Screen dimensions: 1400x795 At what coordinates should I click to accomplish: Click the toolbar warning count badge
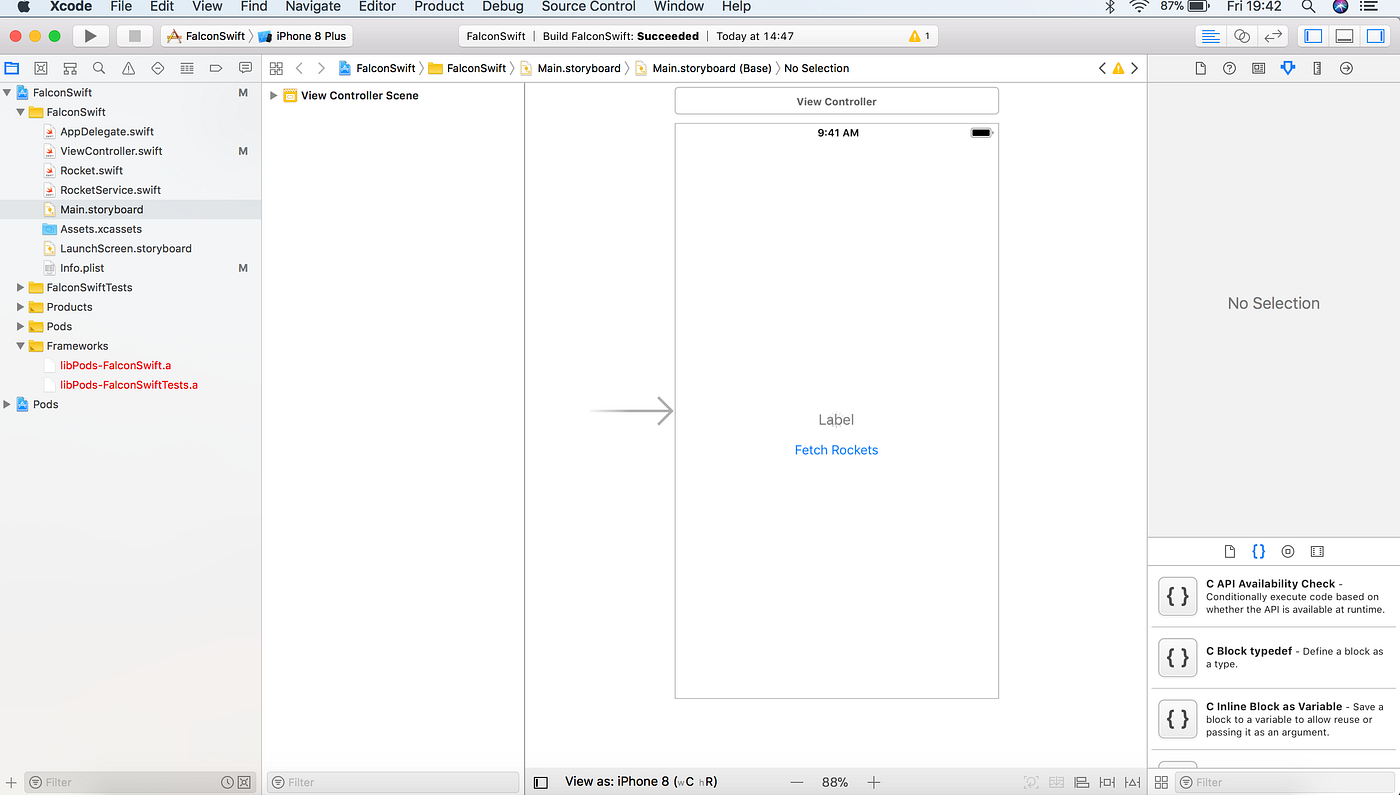coord(919,36)
